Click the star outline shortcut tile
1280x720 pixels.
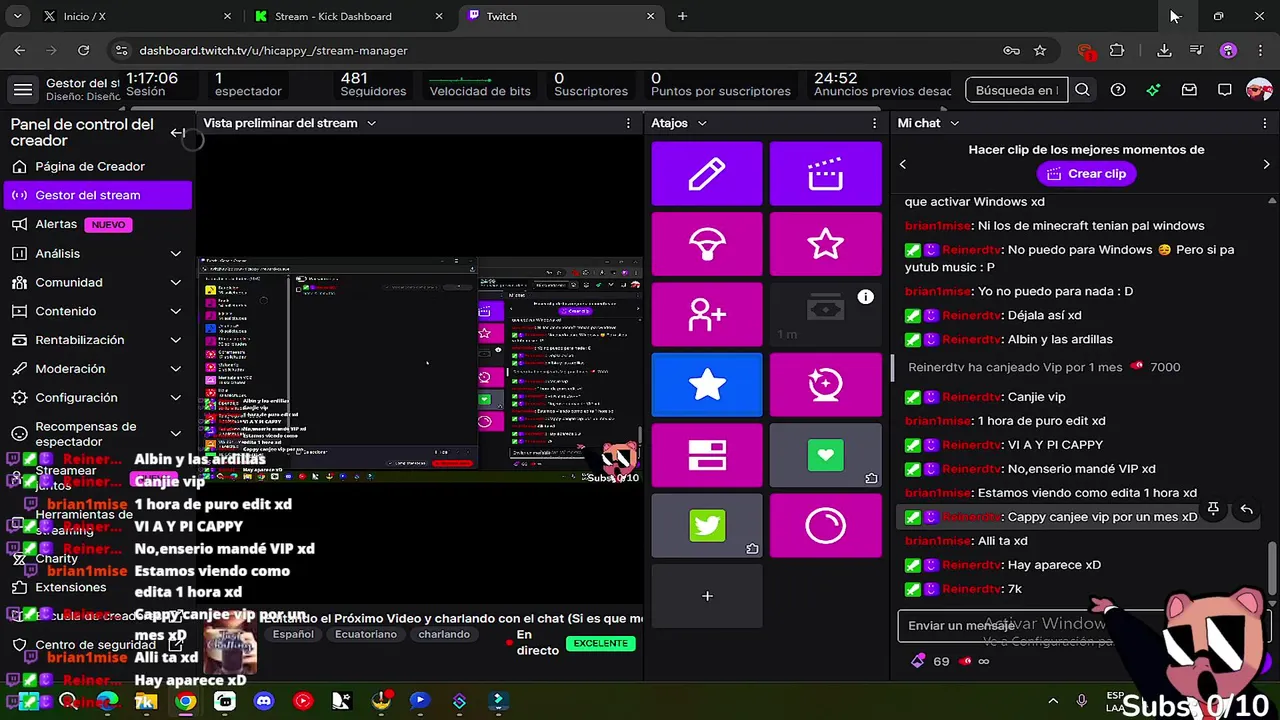(x=826, y=244)
